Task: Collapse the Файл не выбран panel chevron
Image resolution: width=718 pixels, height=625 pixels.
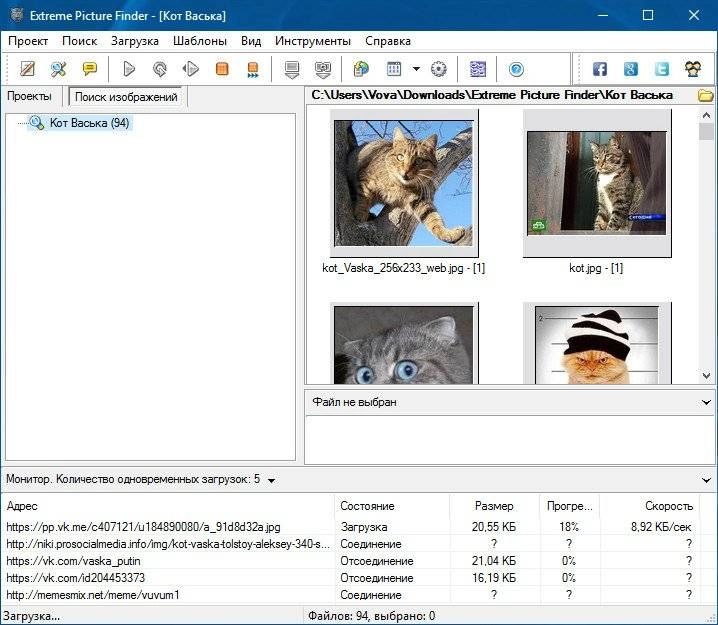Action: coord(706,402)
